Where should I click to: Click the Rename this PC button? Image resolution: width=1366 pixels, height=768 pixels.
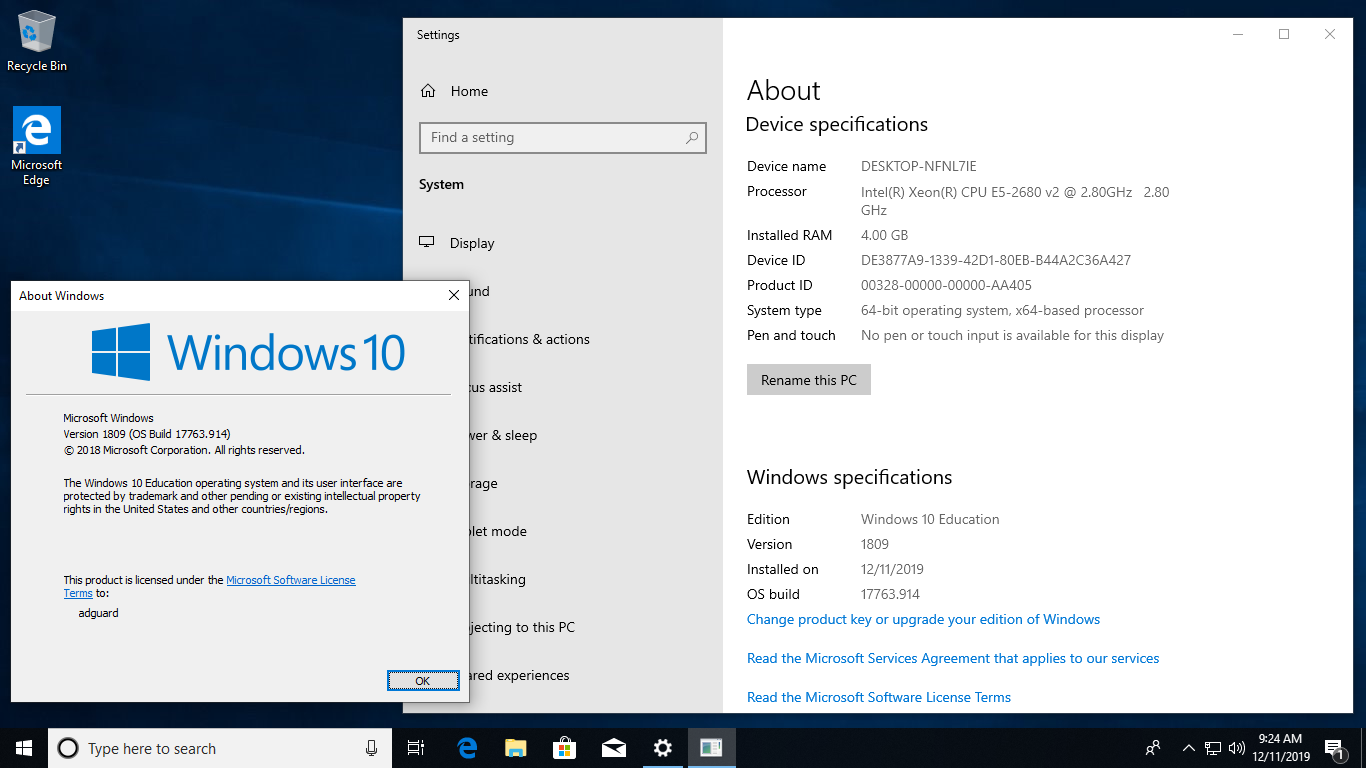coord(809,380)
